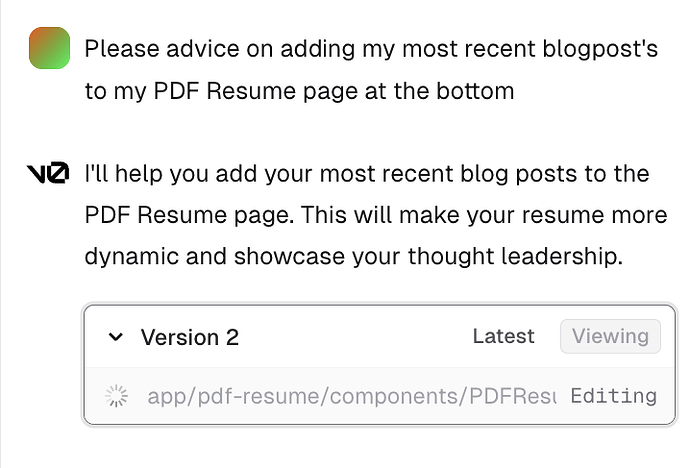Click the v0 logo beside the reply
The height and width of the screenshot is (468, 690).
tap(48, 172)
